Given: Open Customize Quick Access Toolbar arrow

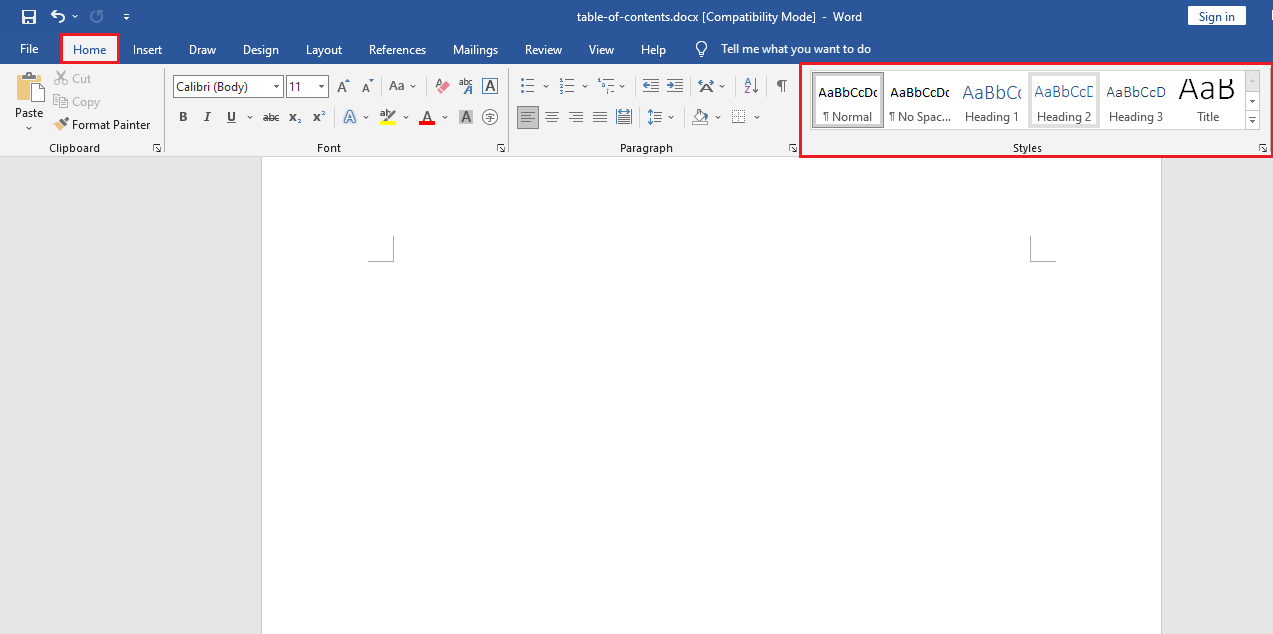Looking at the screenshot, I should (x=126, y=17).
